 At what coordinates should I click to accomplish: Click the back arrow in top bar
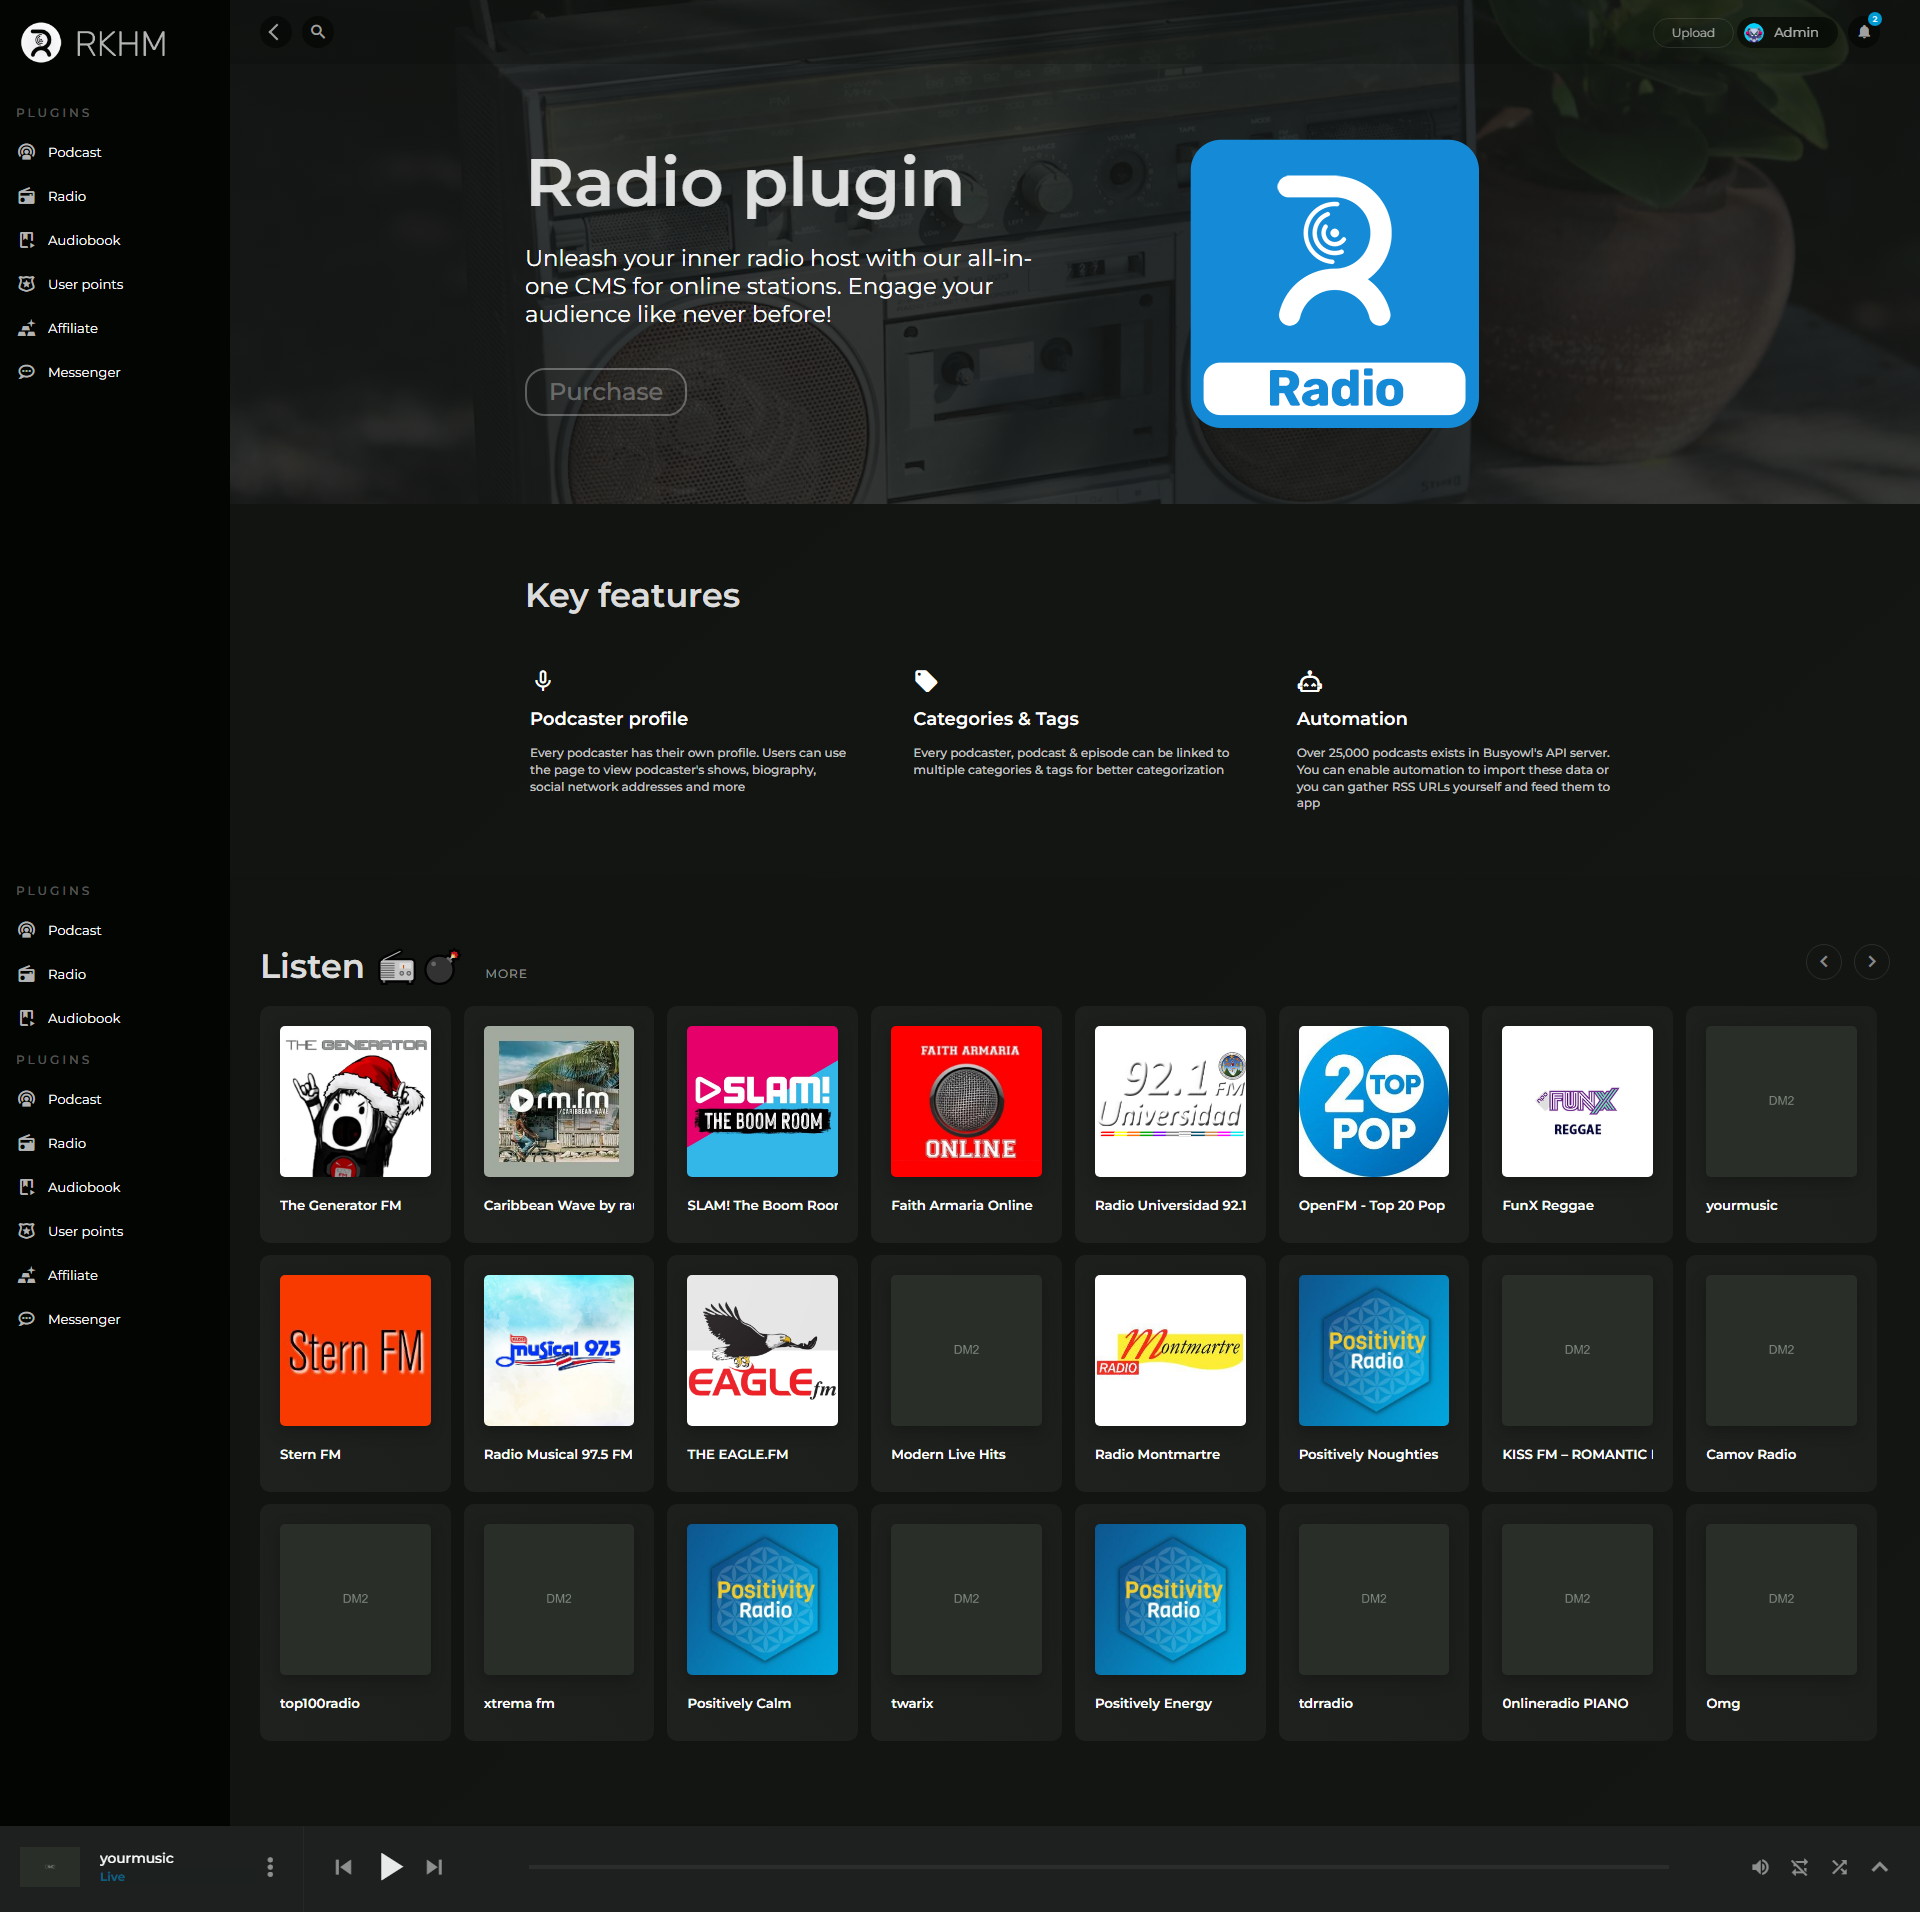274,32
